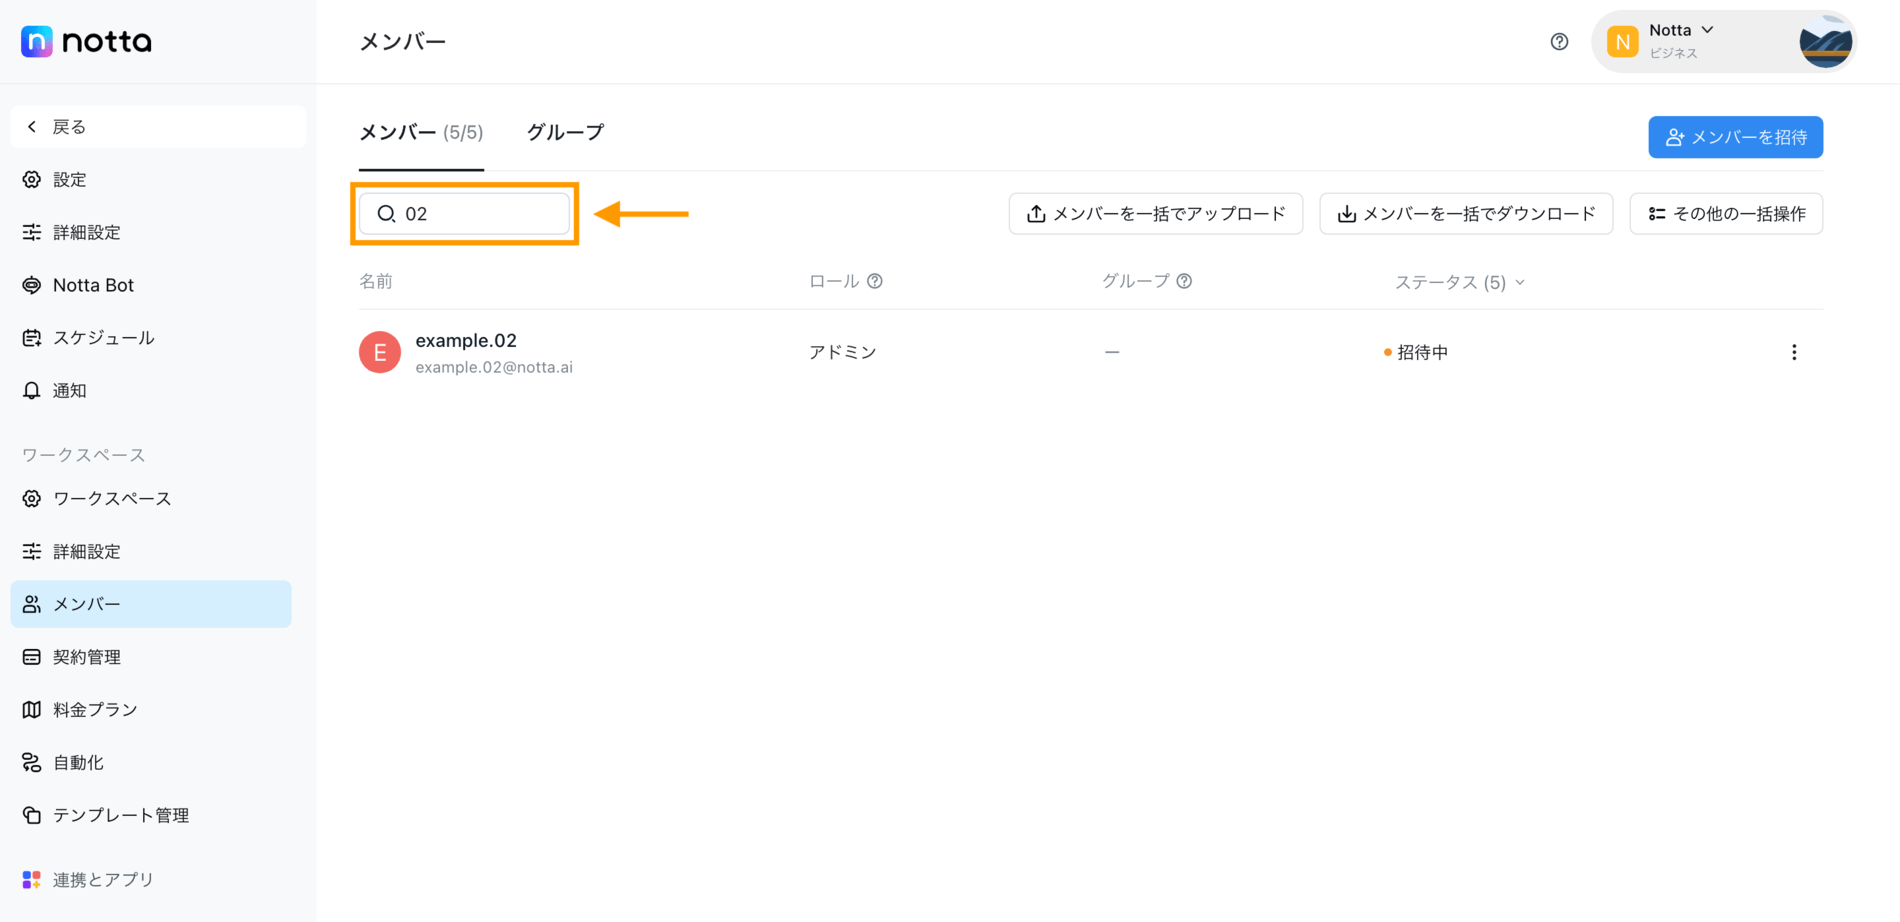
Task: Click the アドミン role of example.02
Action: point(843,352)
